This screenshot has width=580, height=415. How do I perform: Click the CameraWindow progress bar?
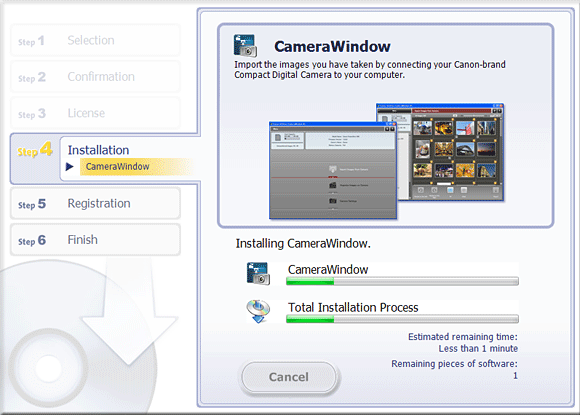pos(402,281)
